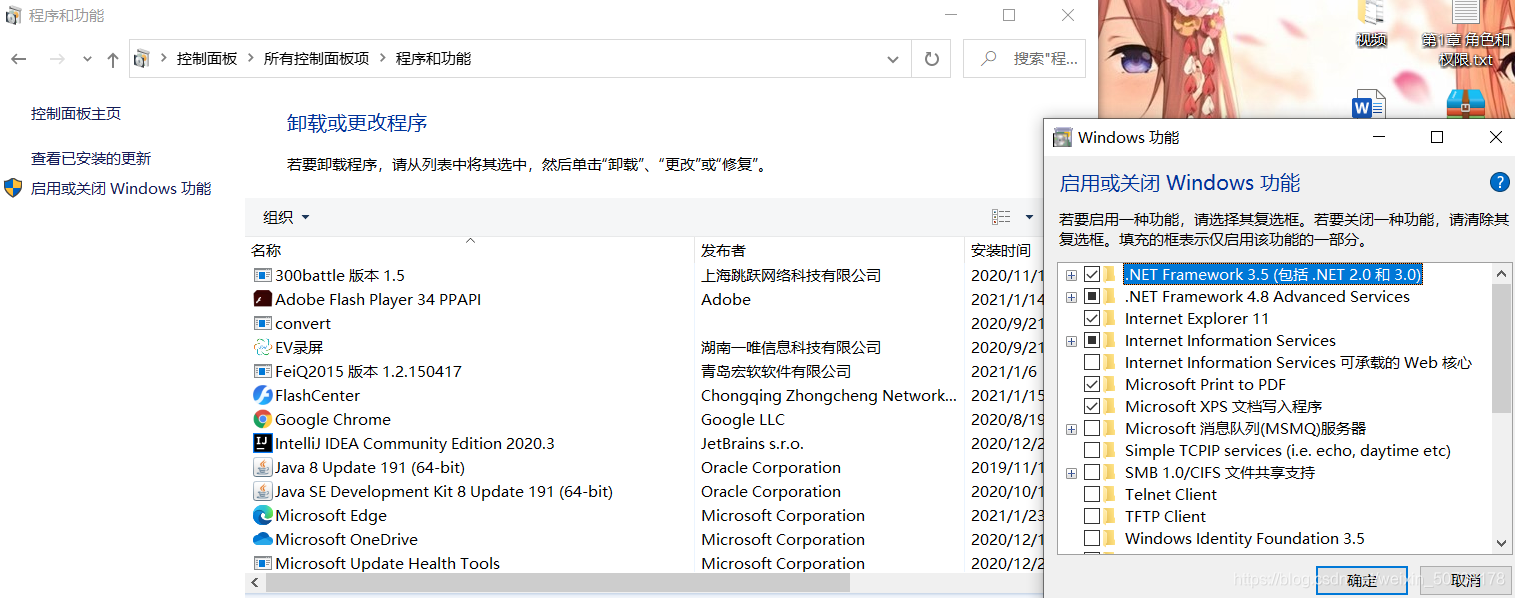Go up one level with up arrow
Screen dimensions: 1515x598
(x=113, y=59)
